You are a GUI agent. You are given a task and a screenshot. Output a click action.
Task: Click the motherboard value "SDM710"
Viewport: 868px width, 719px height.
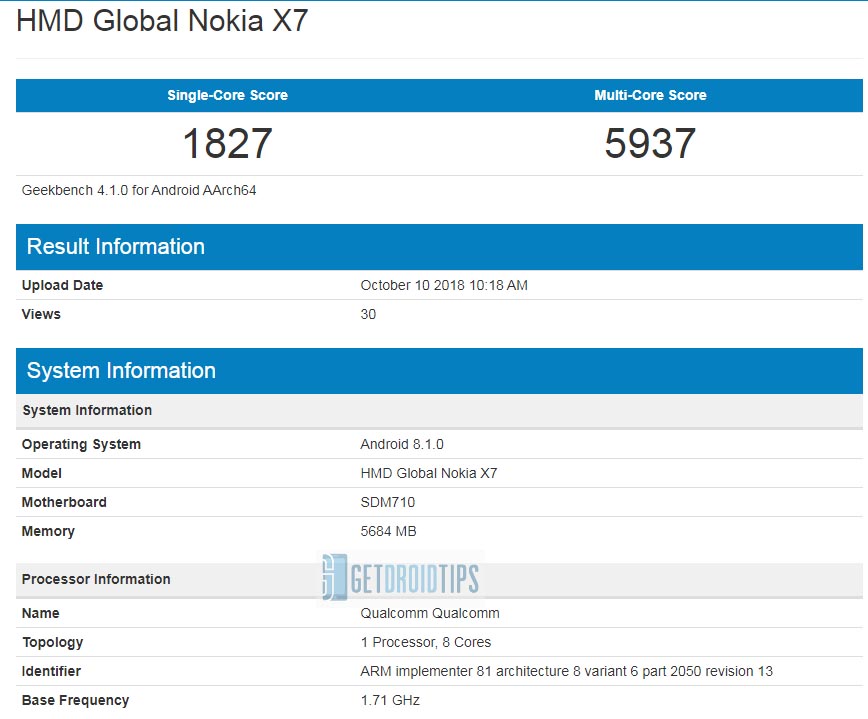pyautogui.click(x=388, y=502)
